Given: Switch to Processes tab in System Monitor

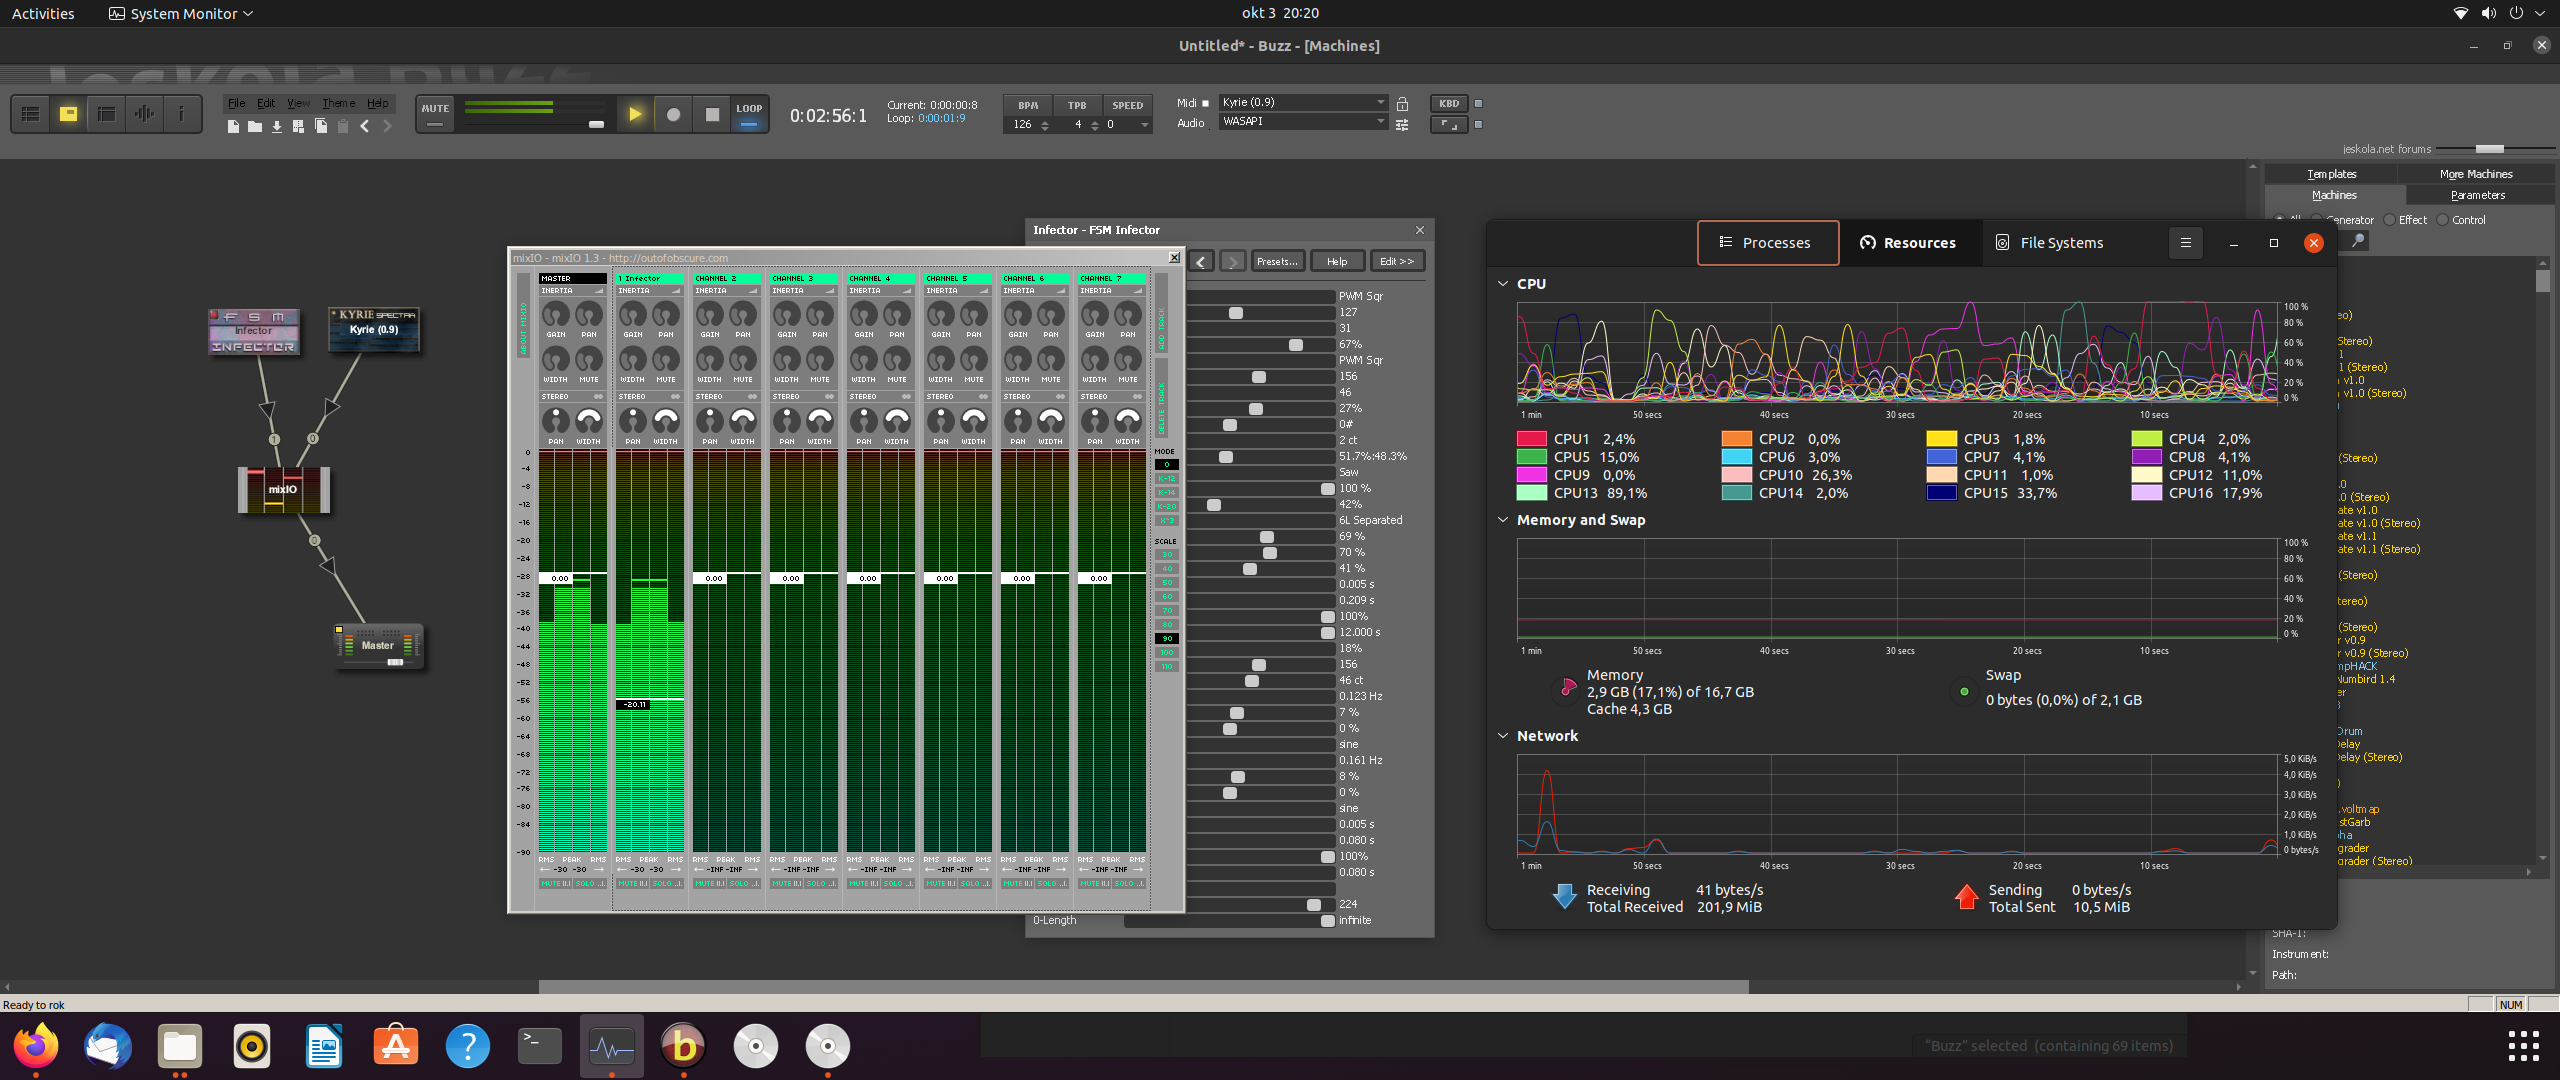Looking at the screenshot, I should pyautogui.click(x=1768, y=243).
